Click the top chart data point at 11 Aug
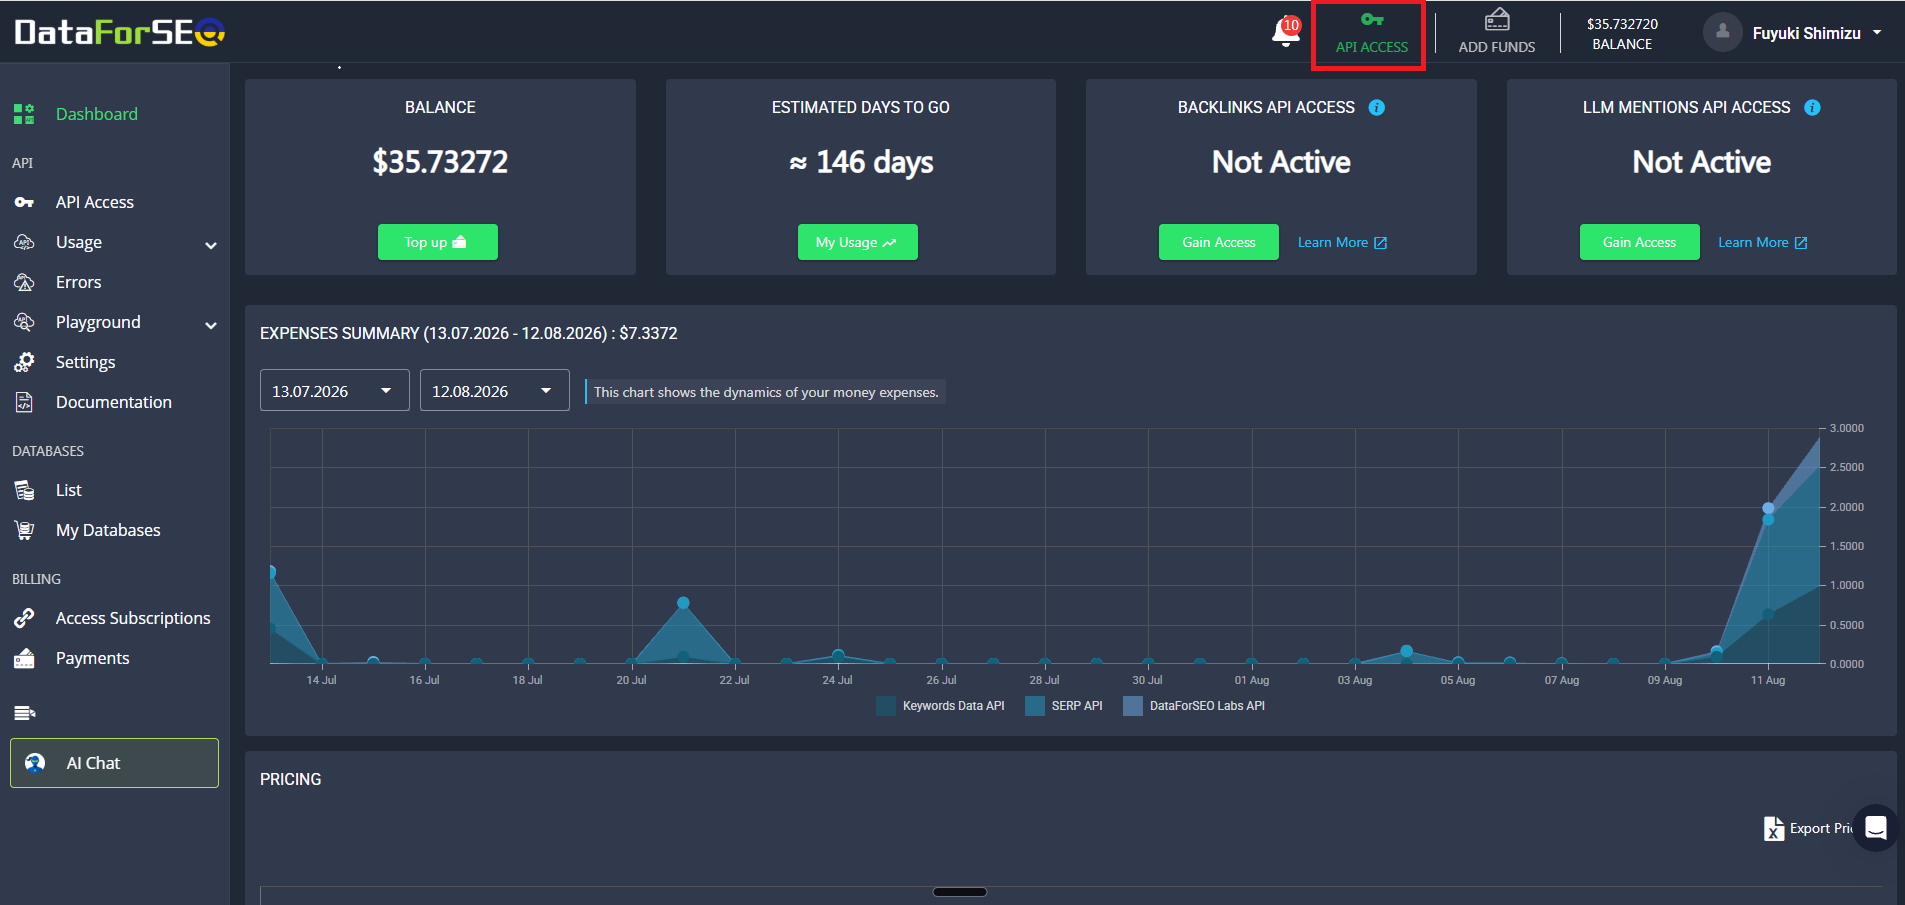Viewport: 1905px width, 905px height. click(1768, 508)
